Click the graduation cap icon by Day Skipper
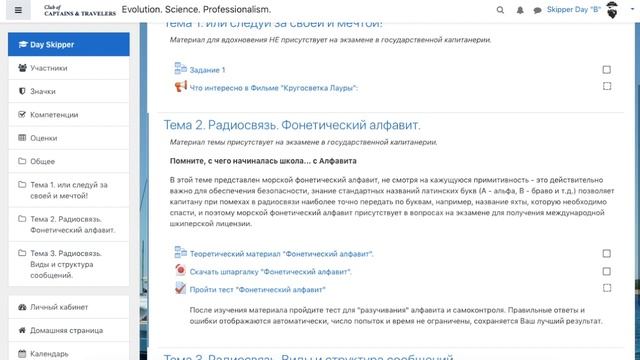The image size is (640, 360). [x=23, y=44]
